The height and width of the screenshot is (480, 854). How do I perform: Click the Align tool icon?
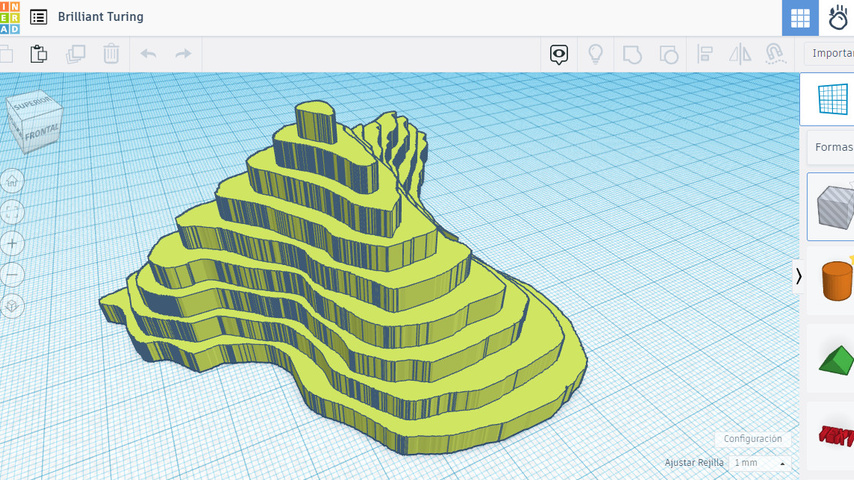point(705,54)
